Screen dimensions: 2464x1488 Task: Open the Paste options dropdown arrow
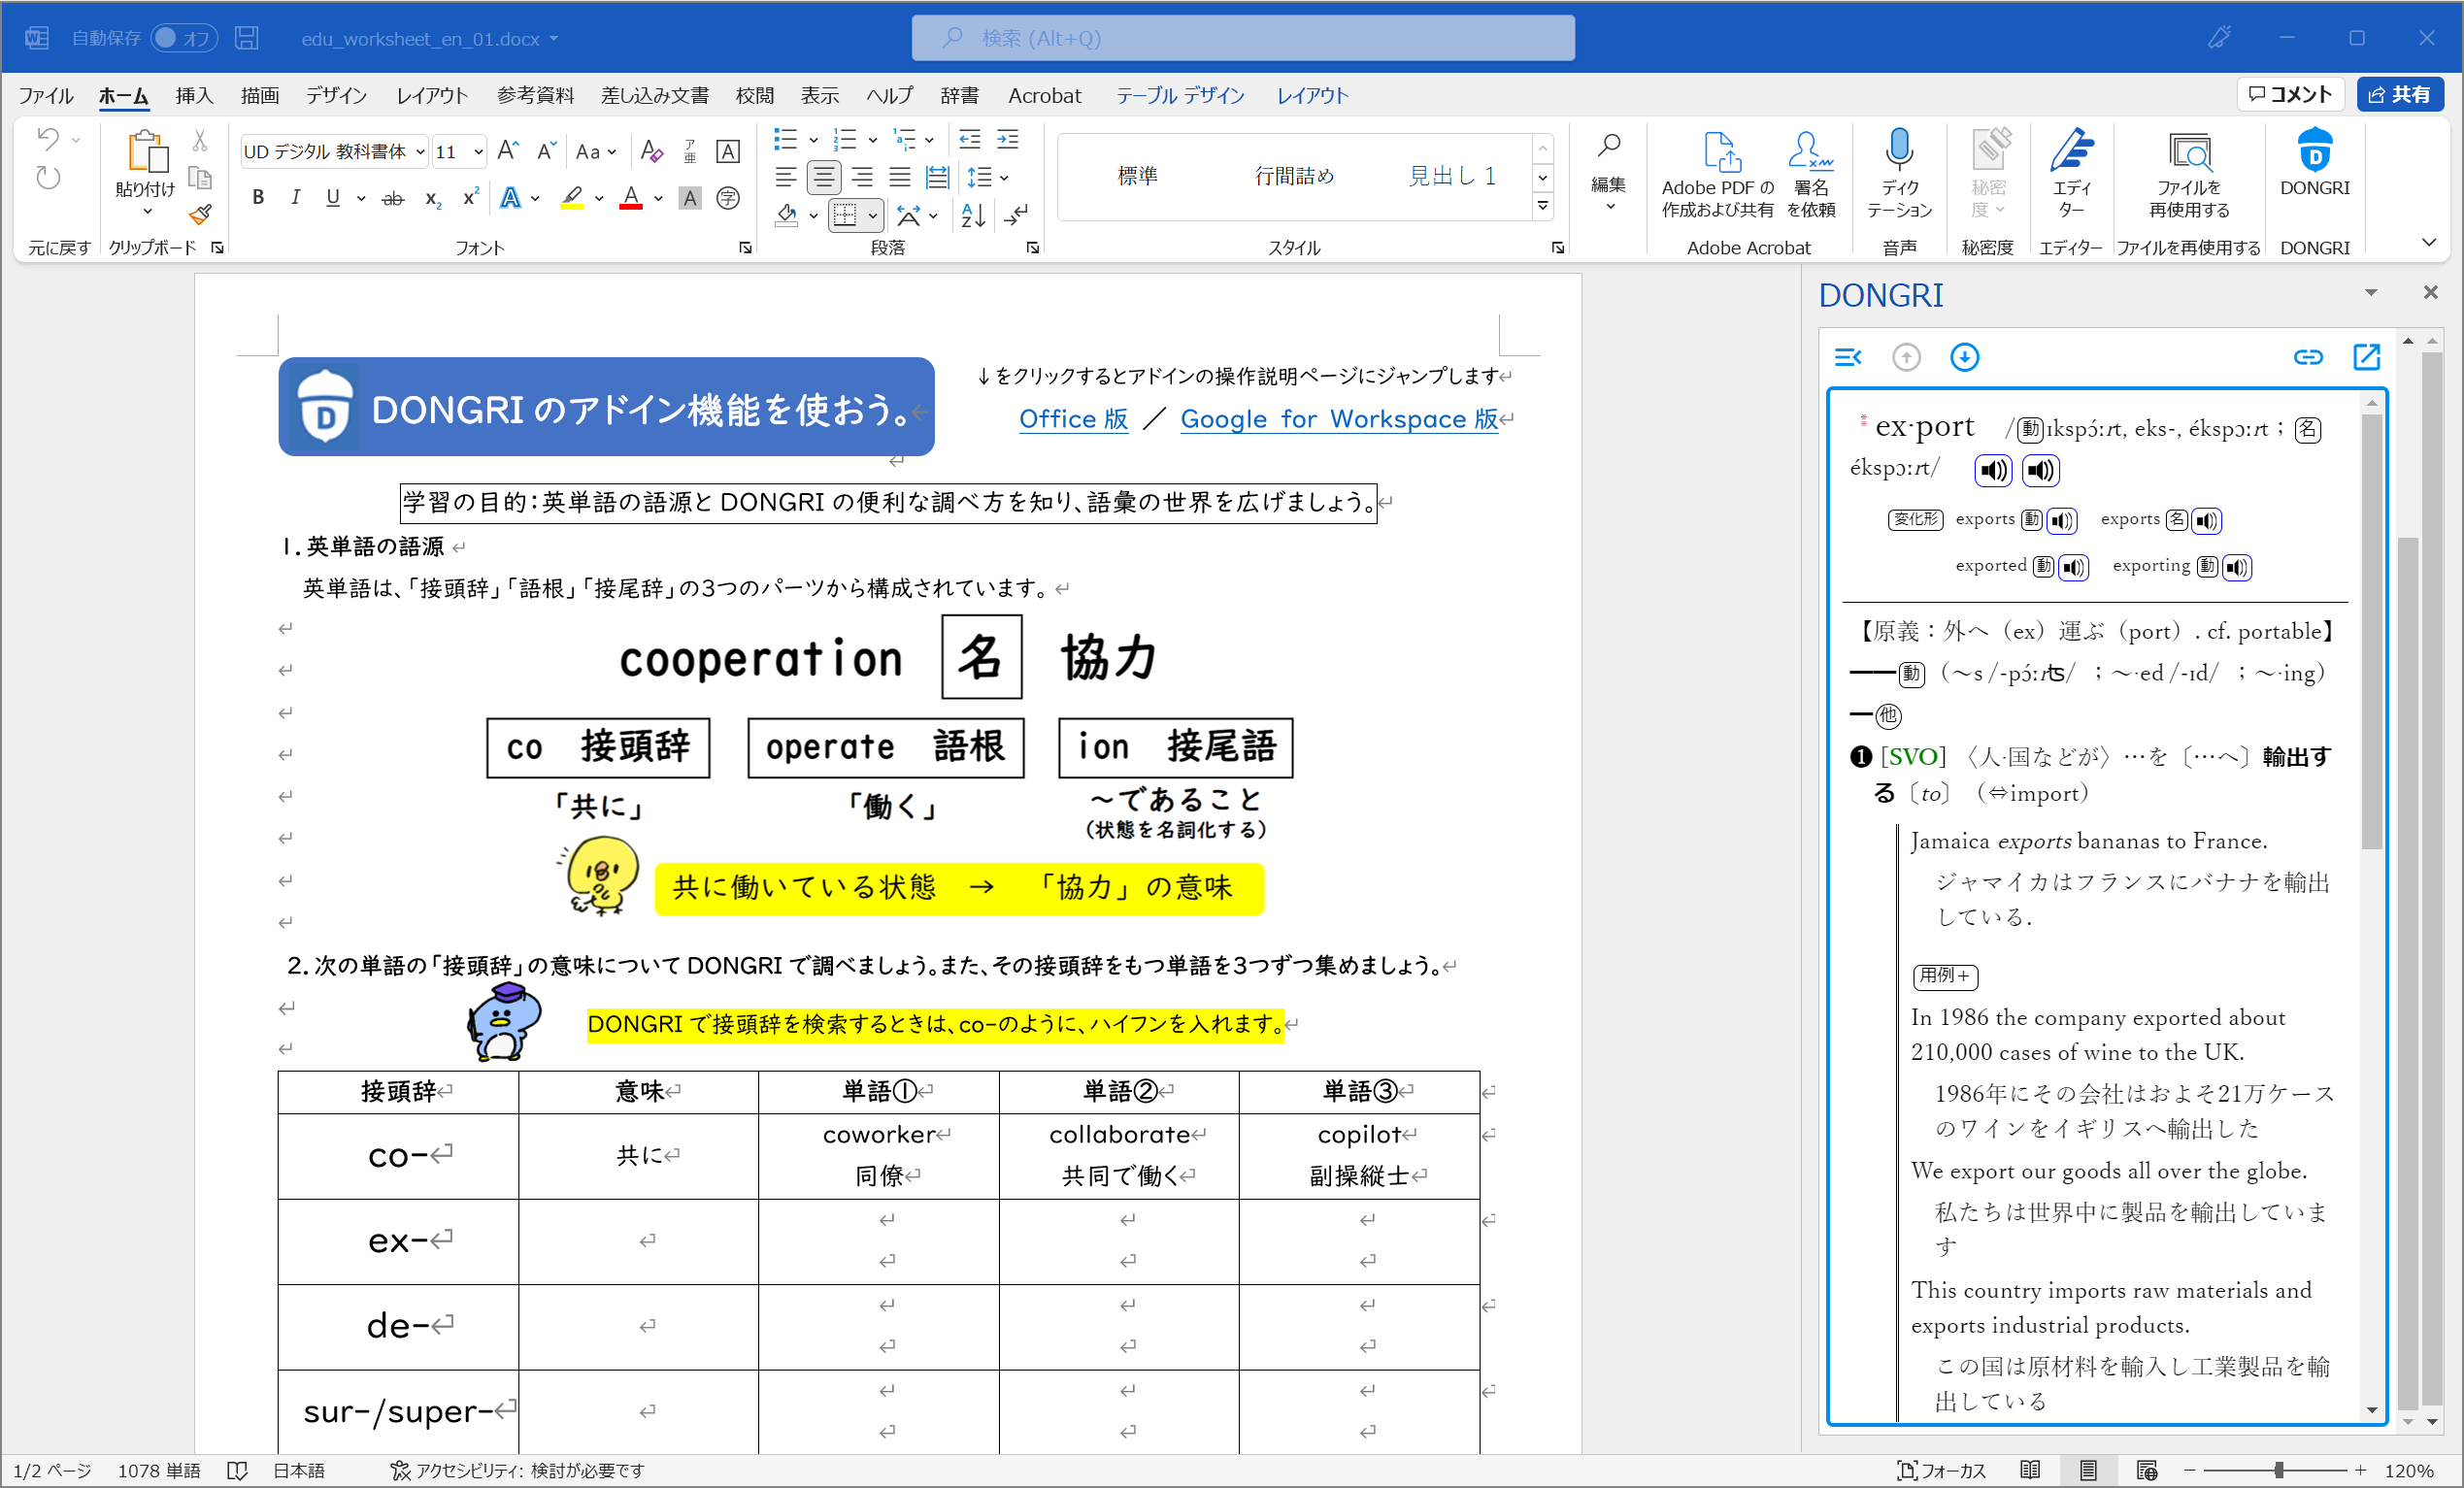[147, 211]
